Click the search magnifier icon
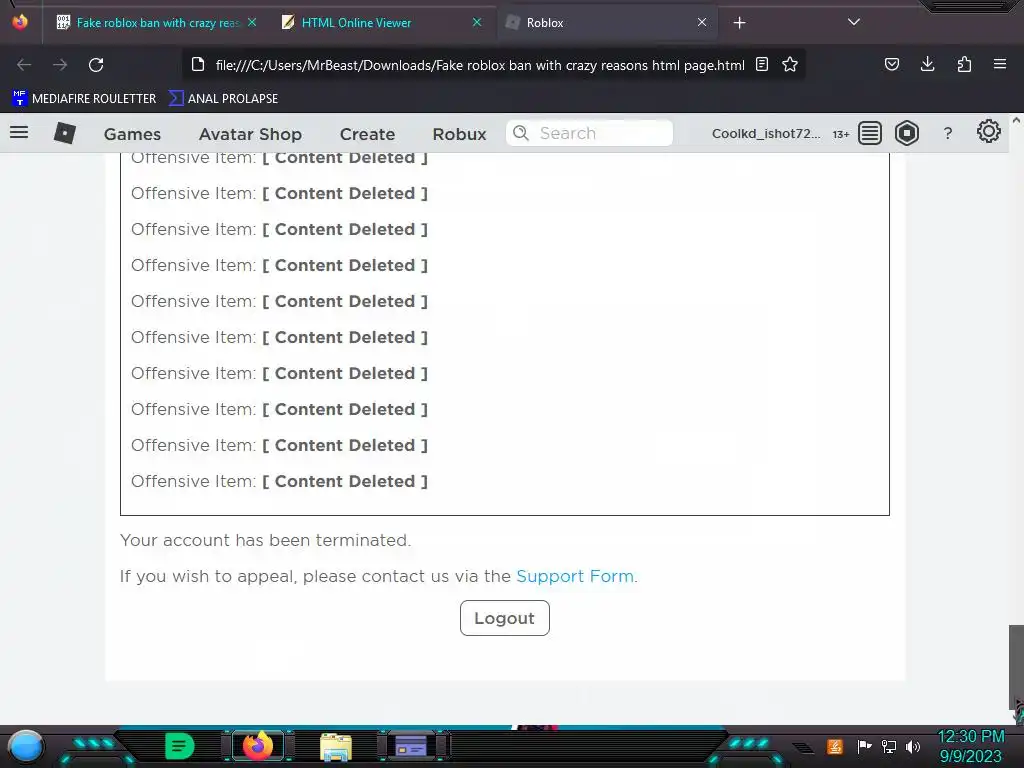1024x768 pixels. (520, 133)
